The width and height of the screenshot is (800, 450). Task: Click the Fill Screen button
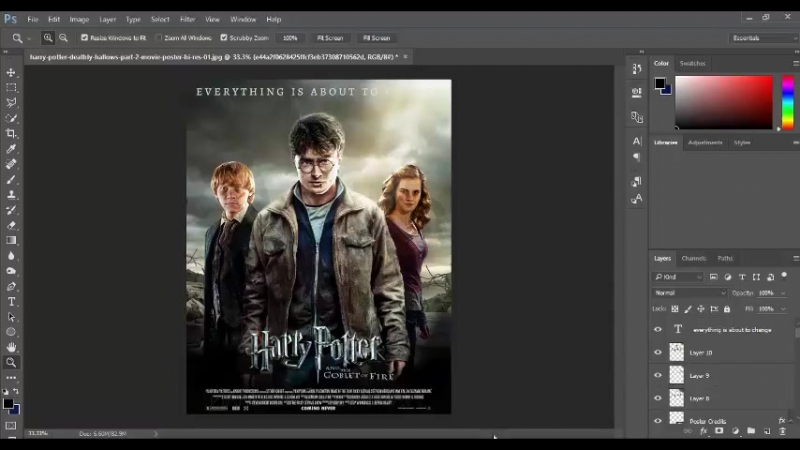(377, 38)
